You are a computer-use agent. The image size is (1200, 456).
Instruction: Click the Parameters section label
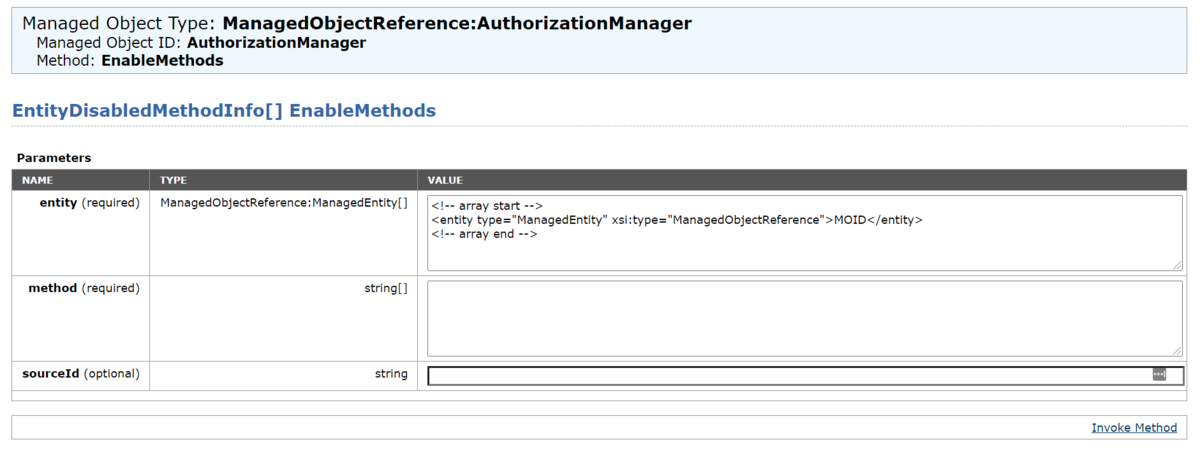(x=54, y=158)
